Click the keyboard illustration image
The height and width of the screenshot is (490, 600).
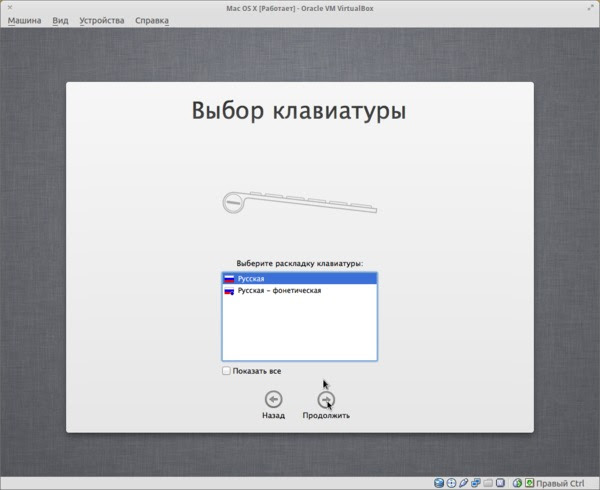click(x=300, y=202)
